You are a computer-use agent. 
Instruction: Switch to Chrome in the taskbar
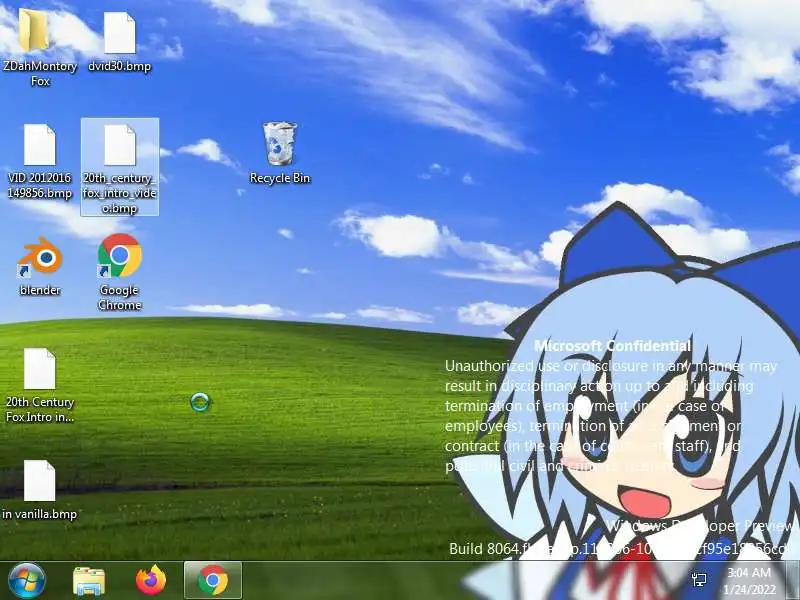pyautogui.click(x=213, y=581)
